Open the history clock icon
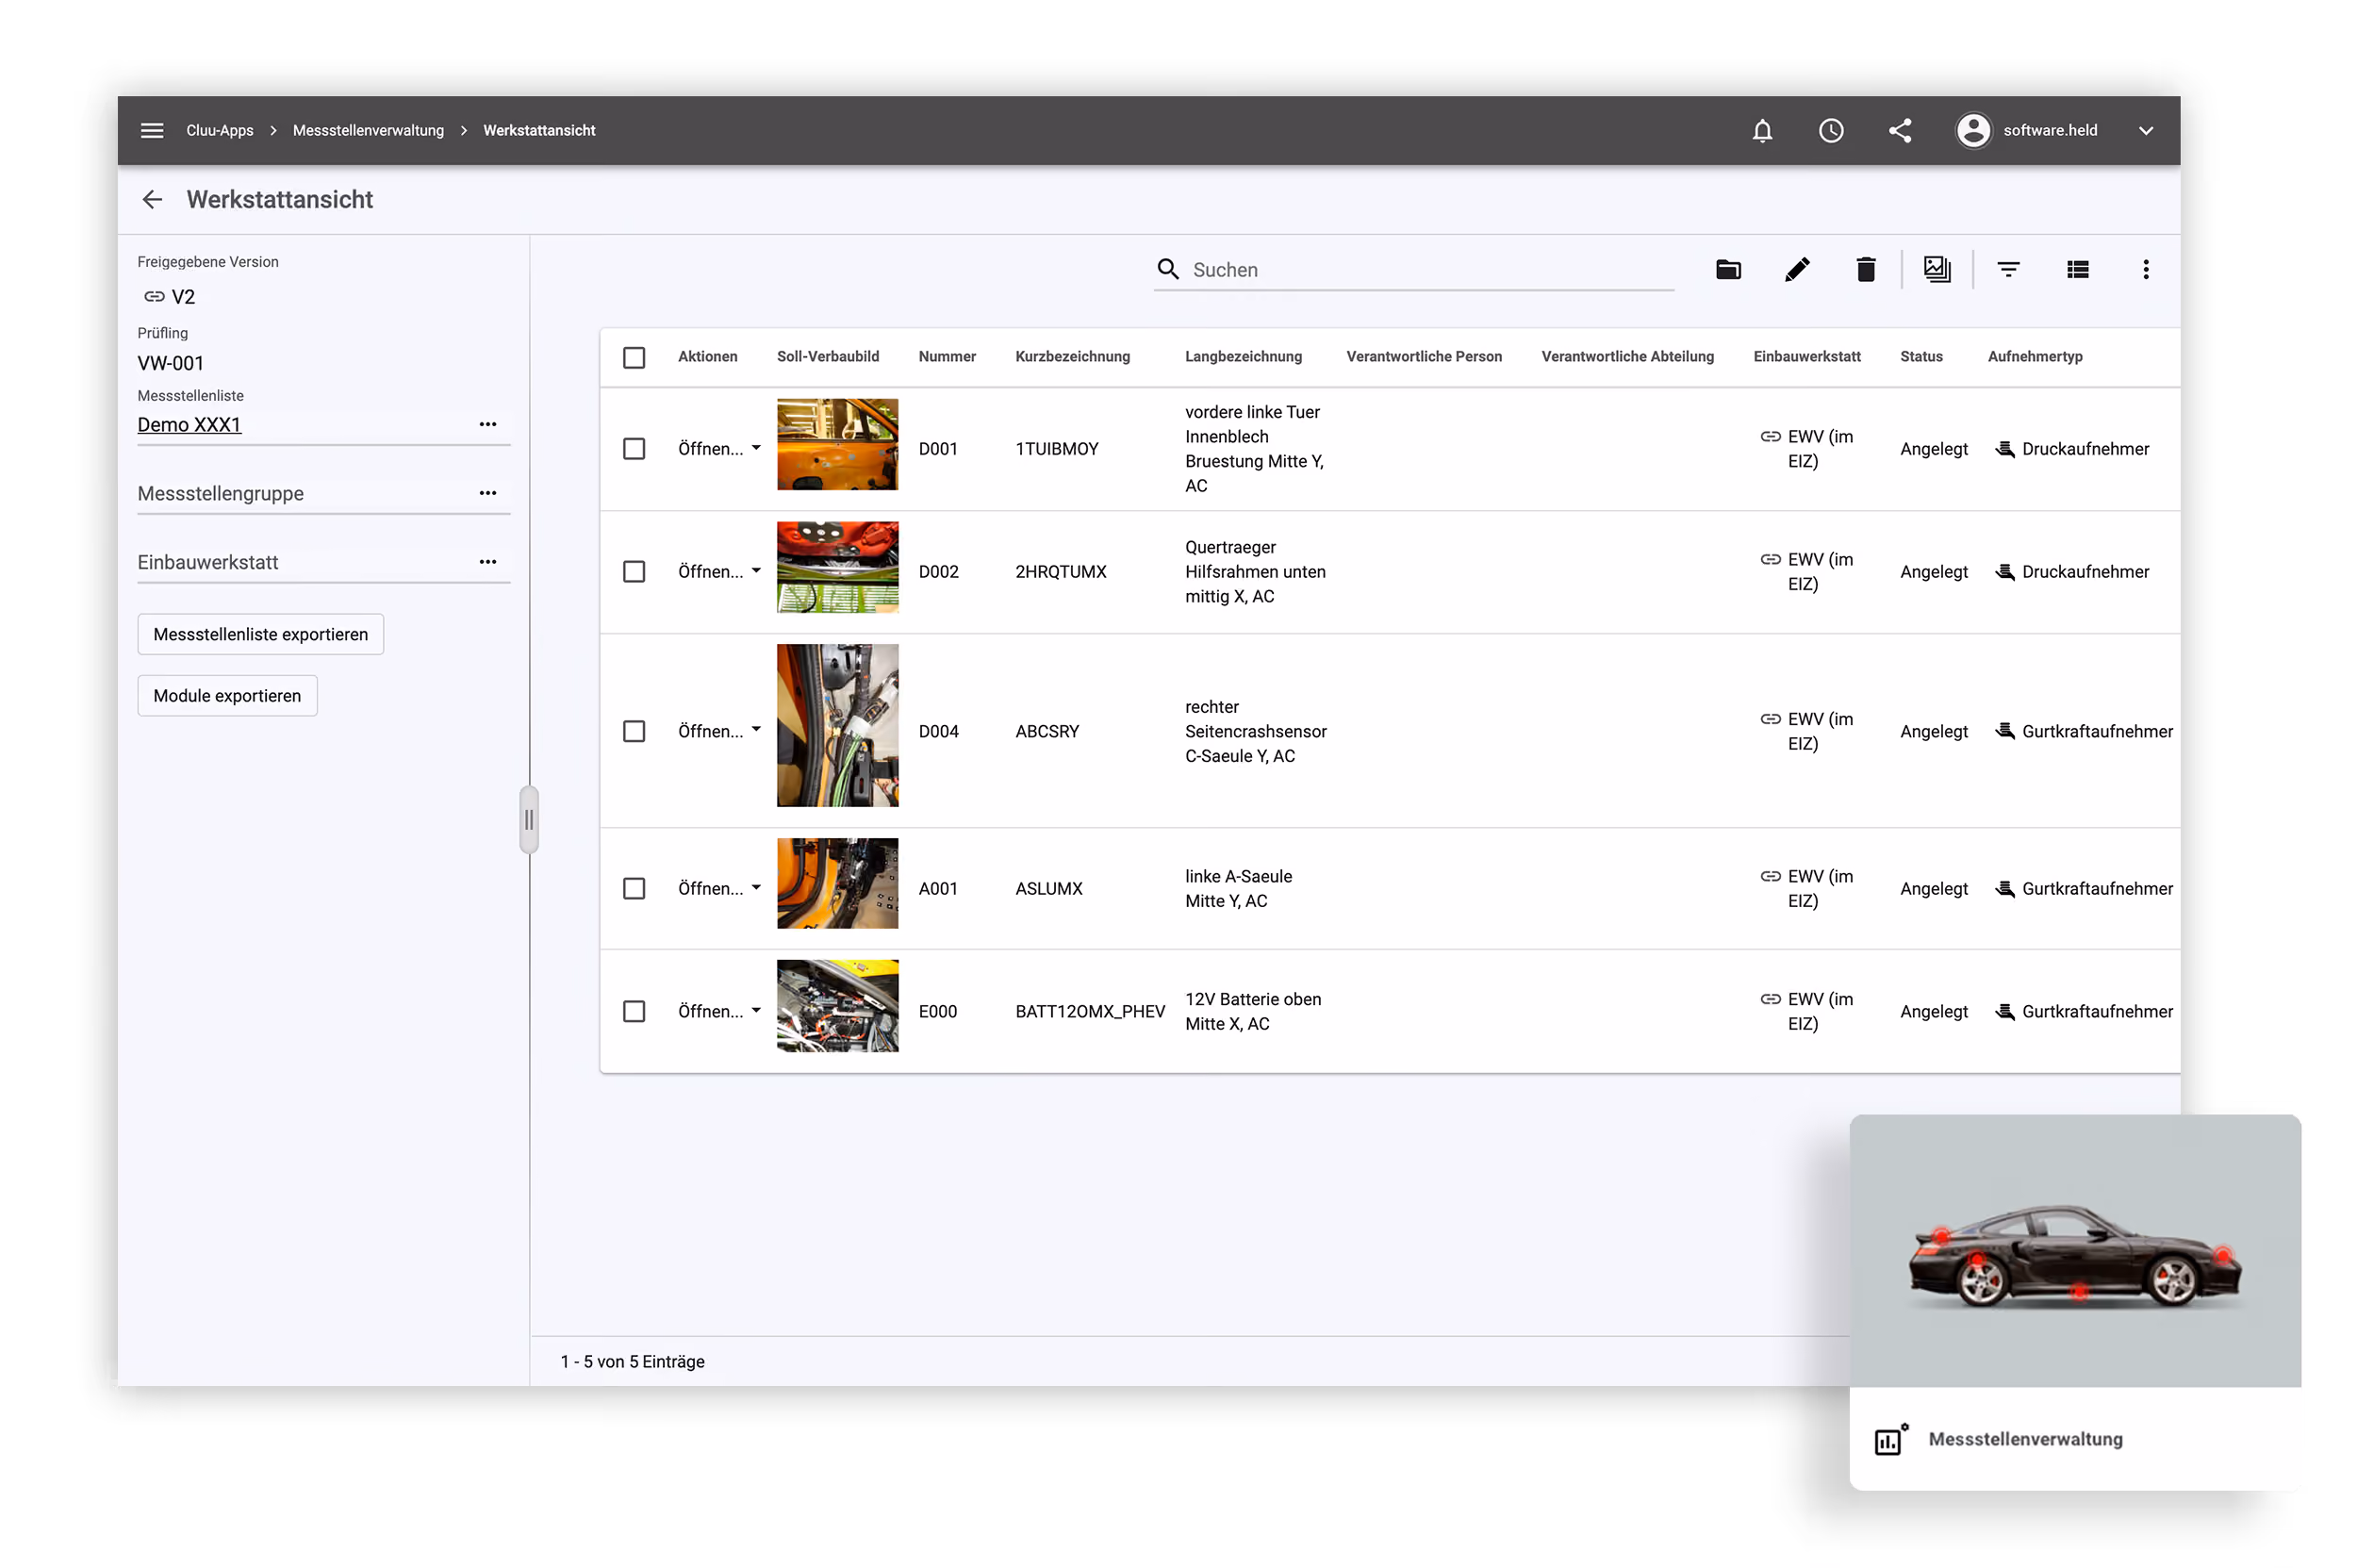Viewport: 2357px width, 1568px height. tap(1831, 130)
